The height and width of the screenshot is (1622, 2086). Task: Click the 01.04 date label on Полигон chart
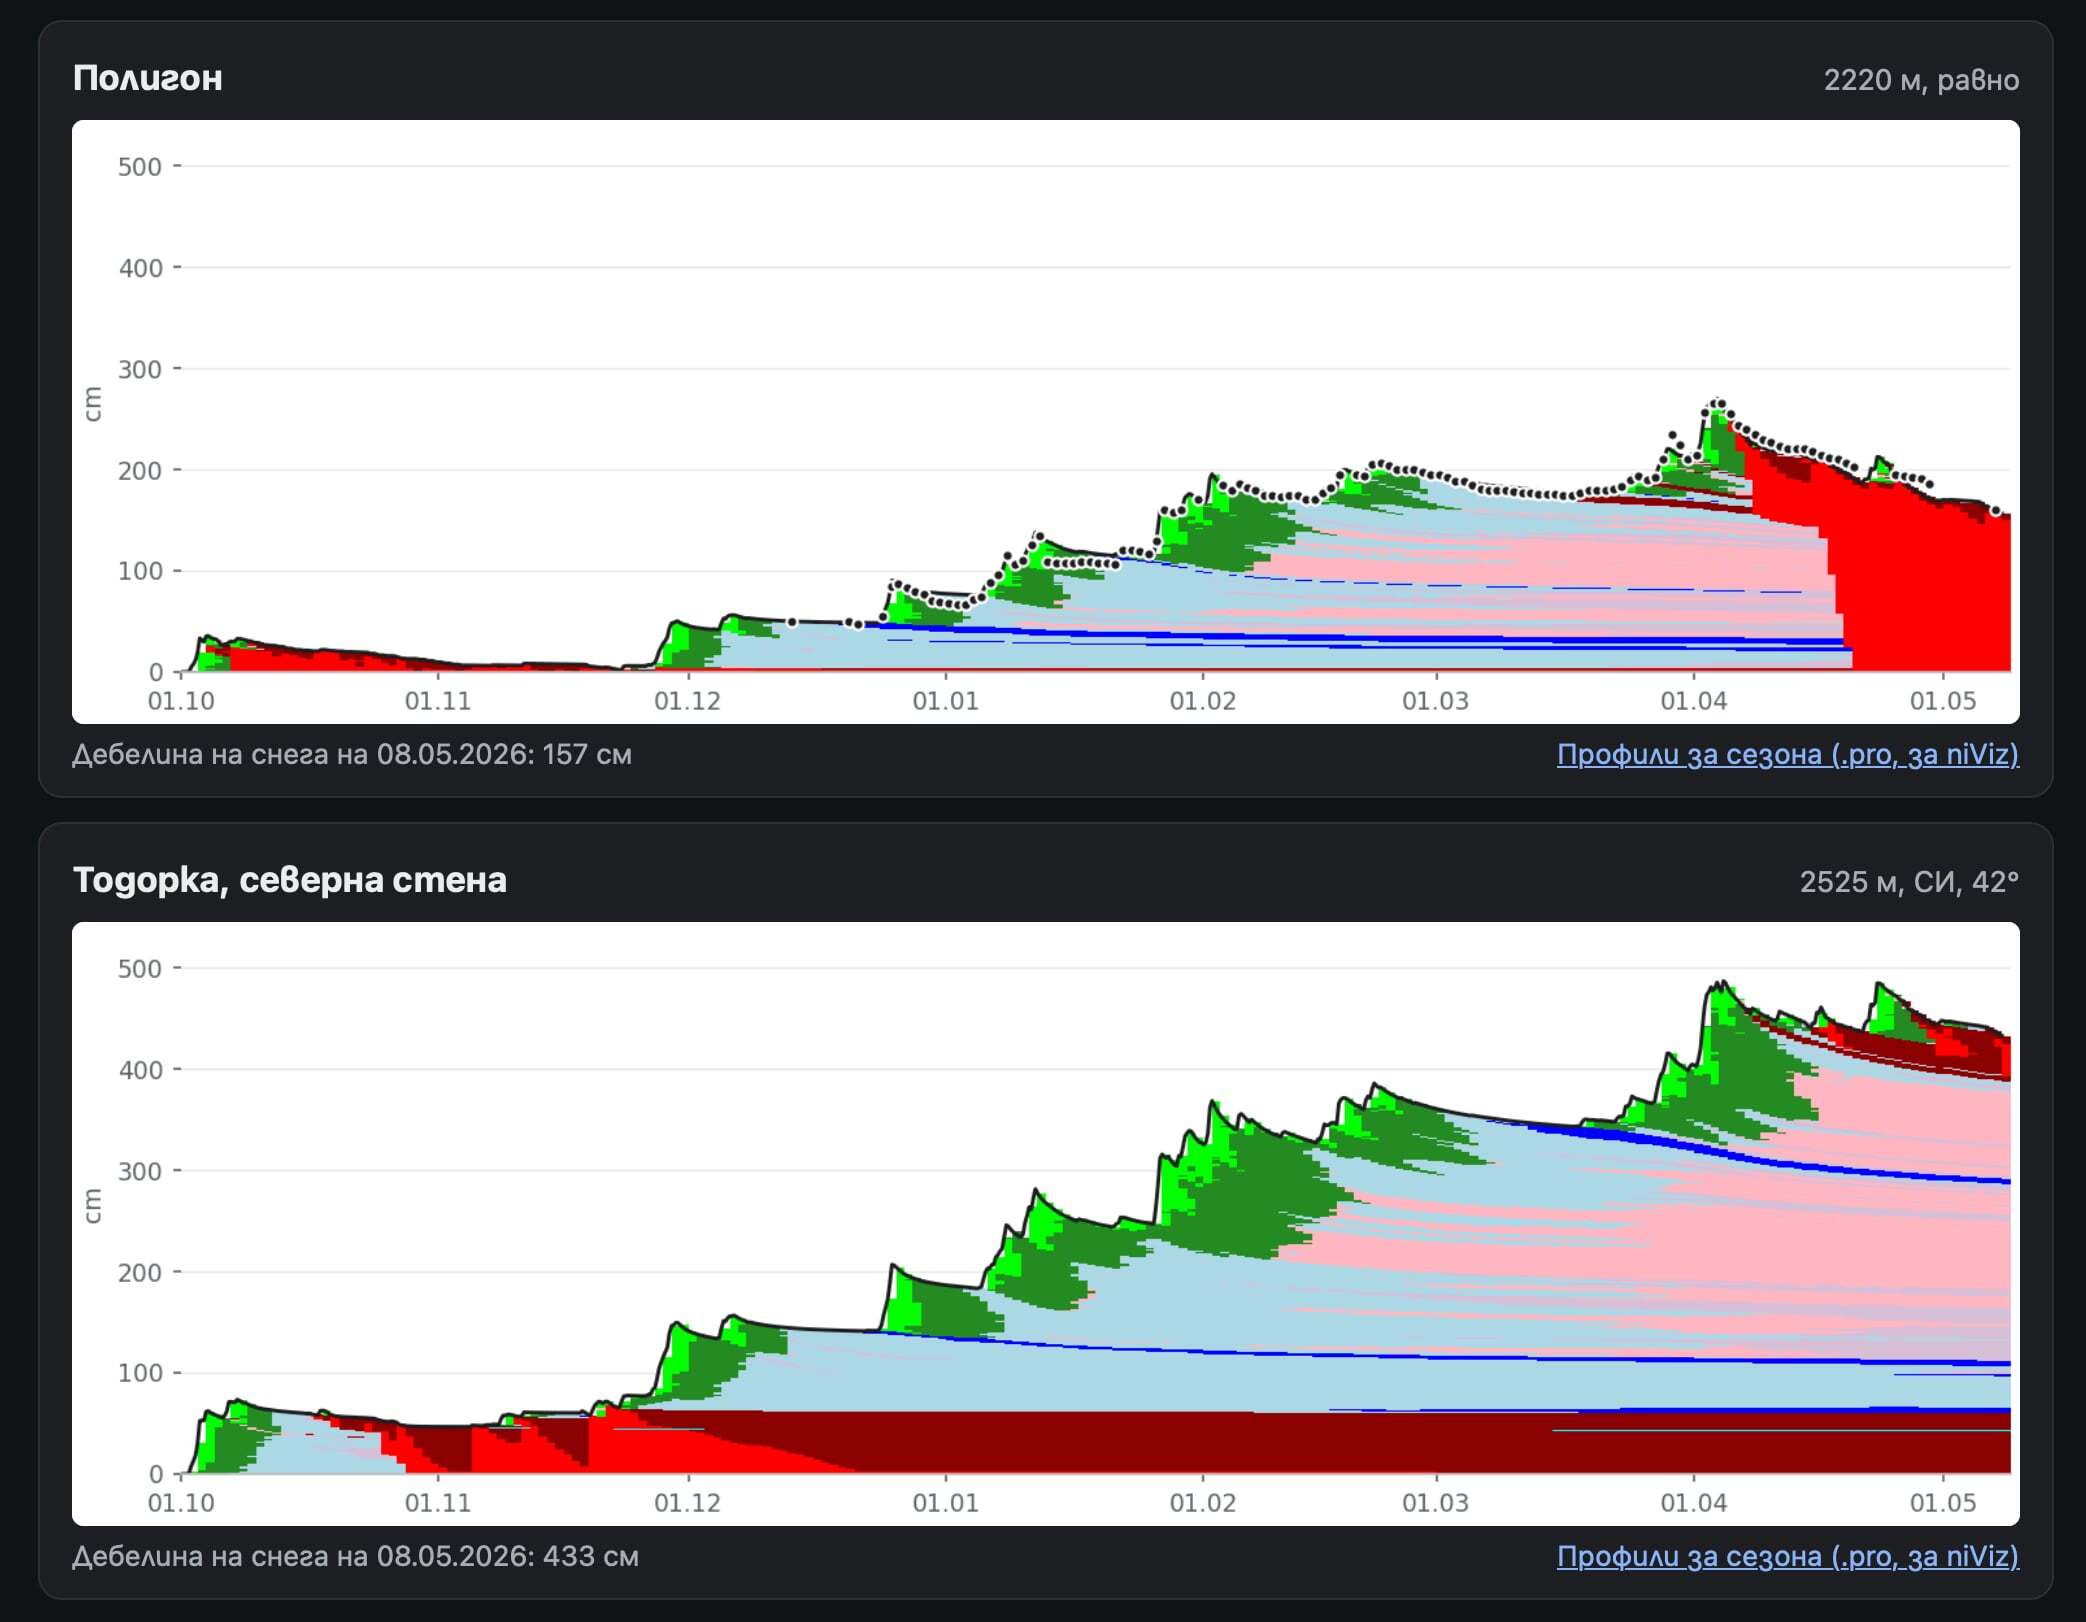[1694, 701]
